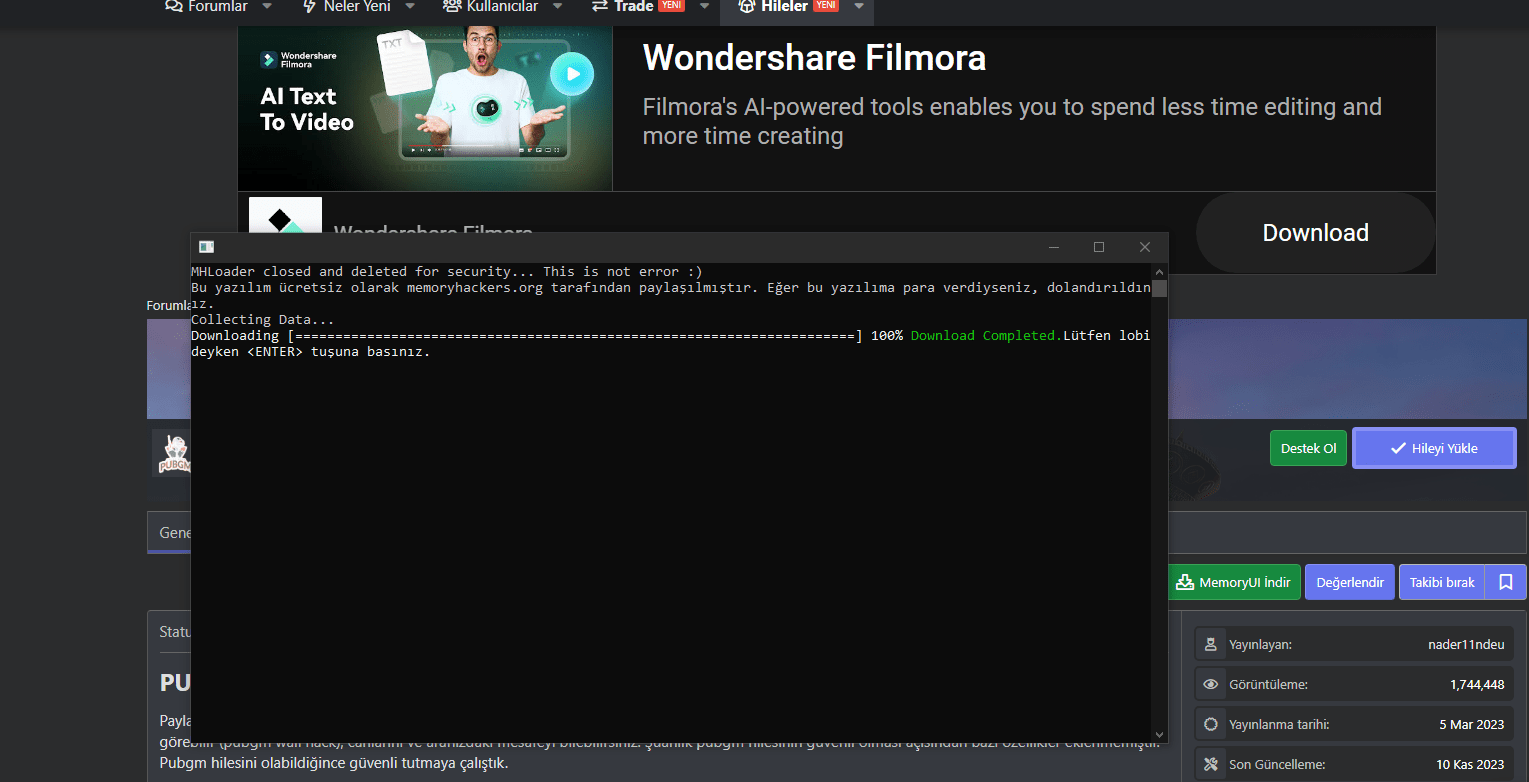Click the MemoryUI İndir button
The width and height of the screenshot is (1529, 782).
click(1234, 582)
